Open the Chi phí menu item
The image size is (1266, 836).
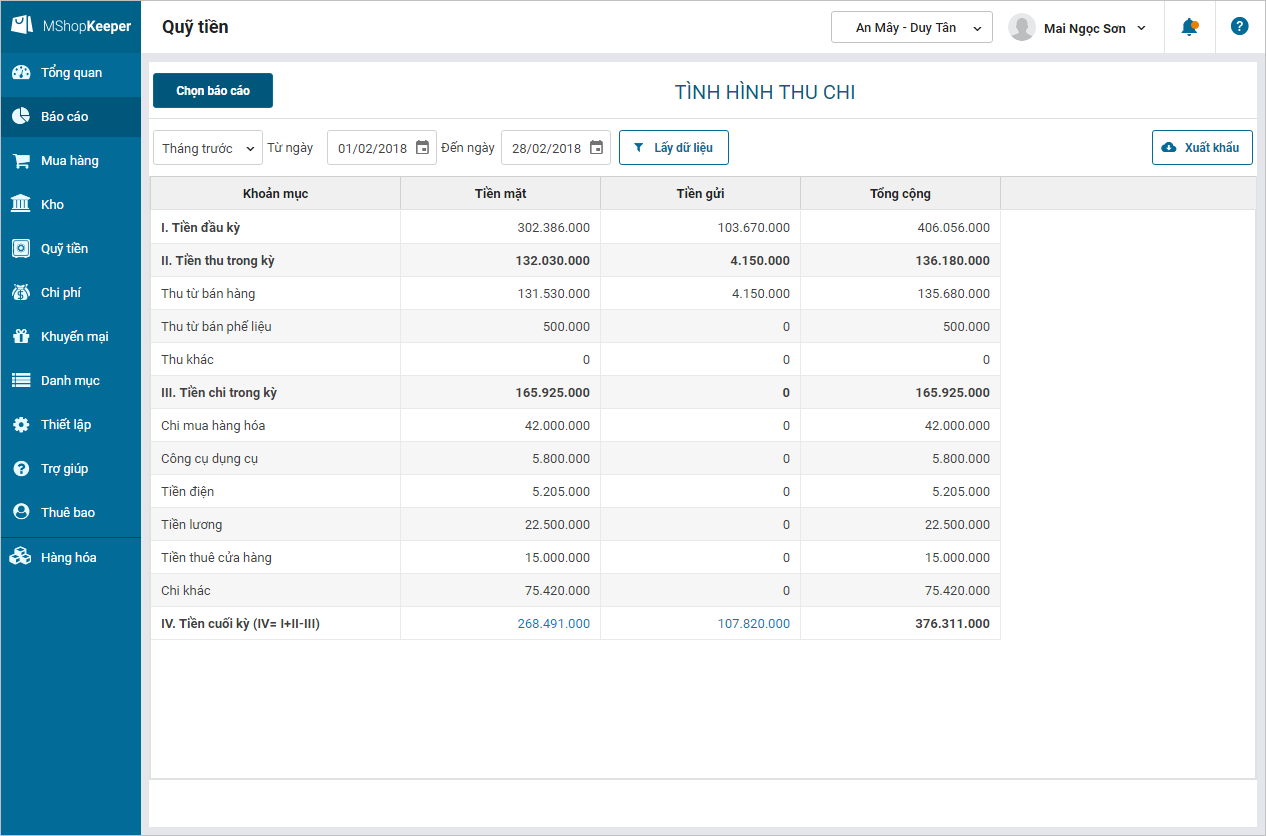pos(70,293)
